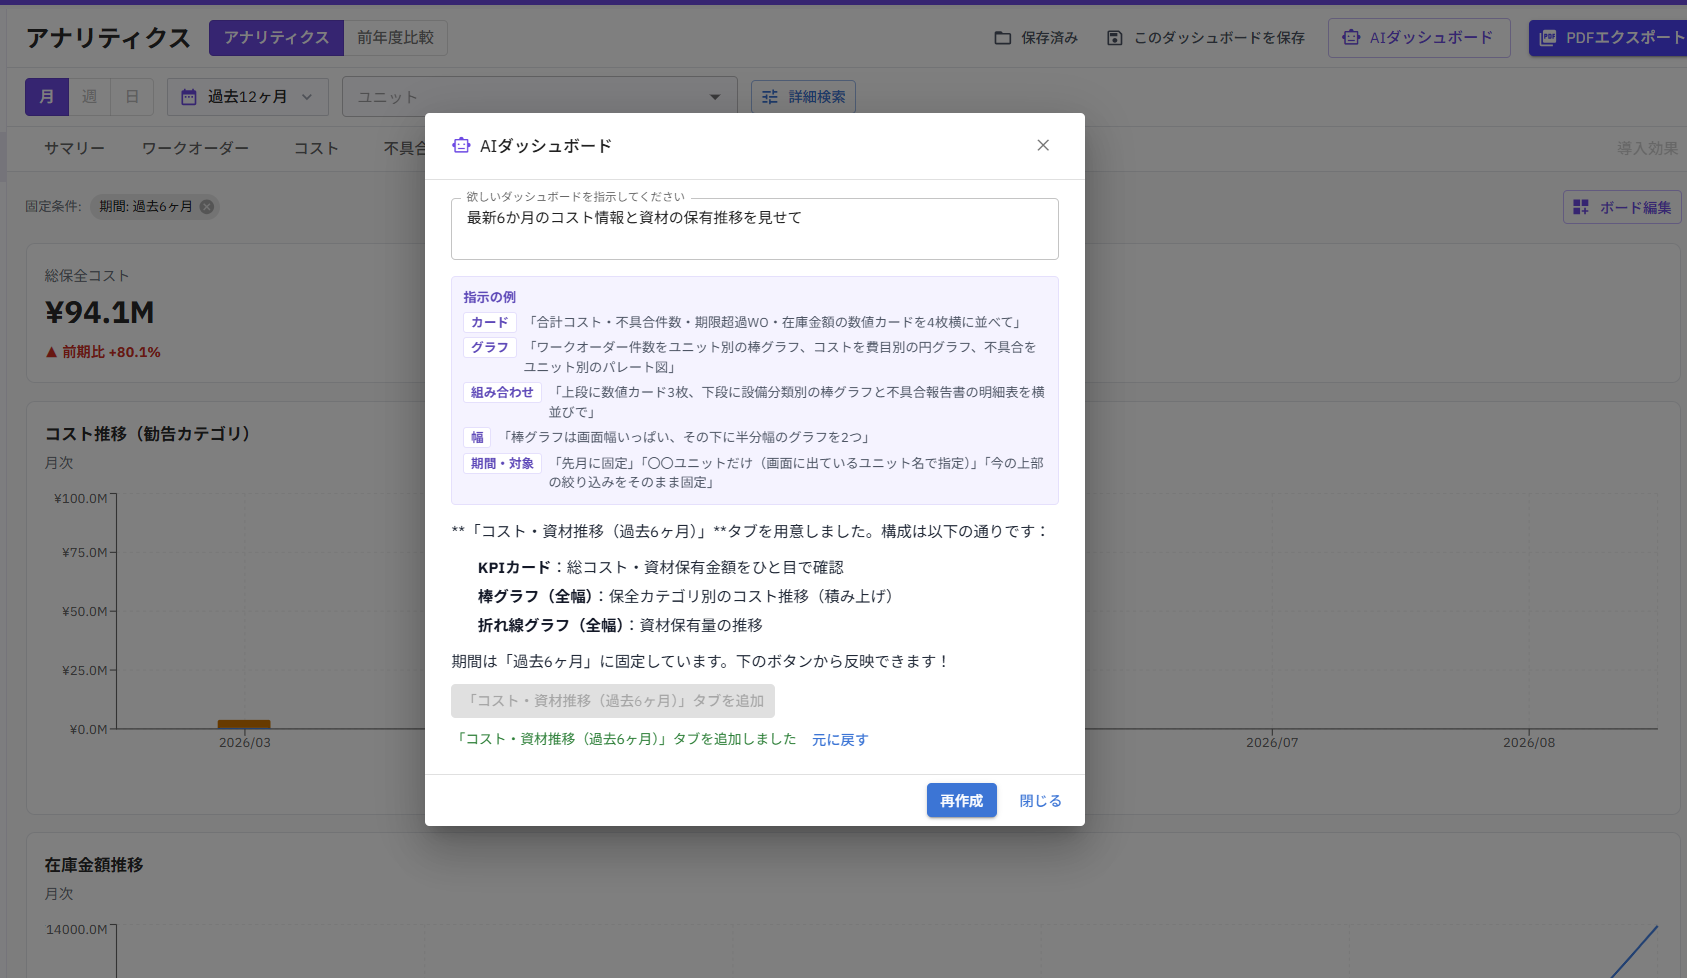This screenshot has width=1687, height=978.
Task: Select the カード example chip
Action: point(490,322)
